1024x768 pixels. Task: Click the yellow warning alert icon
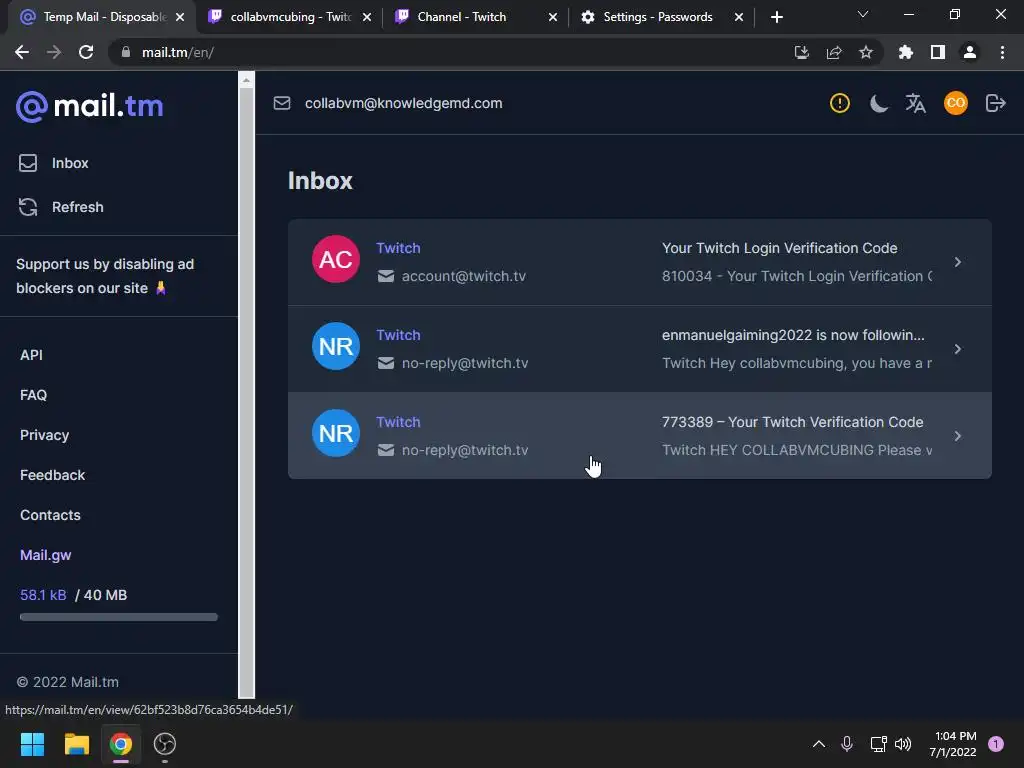839,103
